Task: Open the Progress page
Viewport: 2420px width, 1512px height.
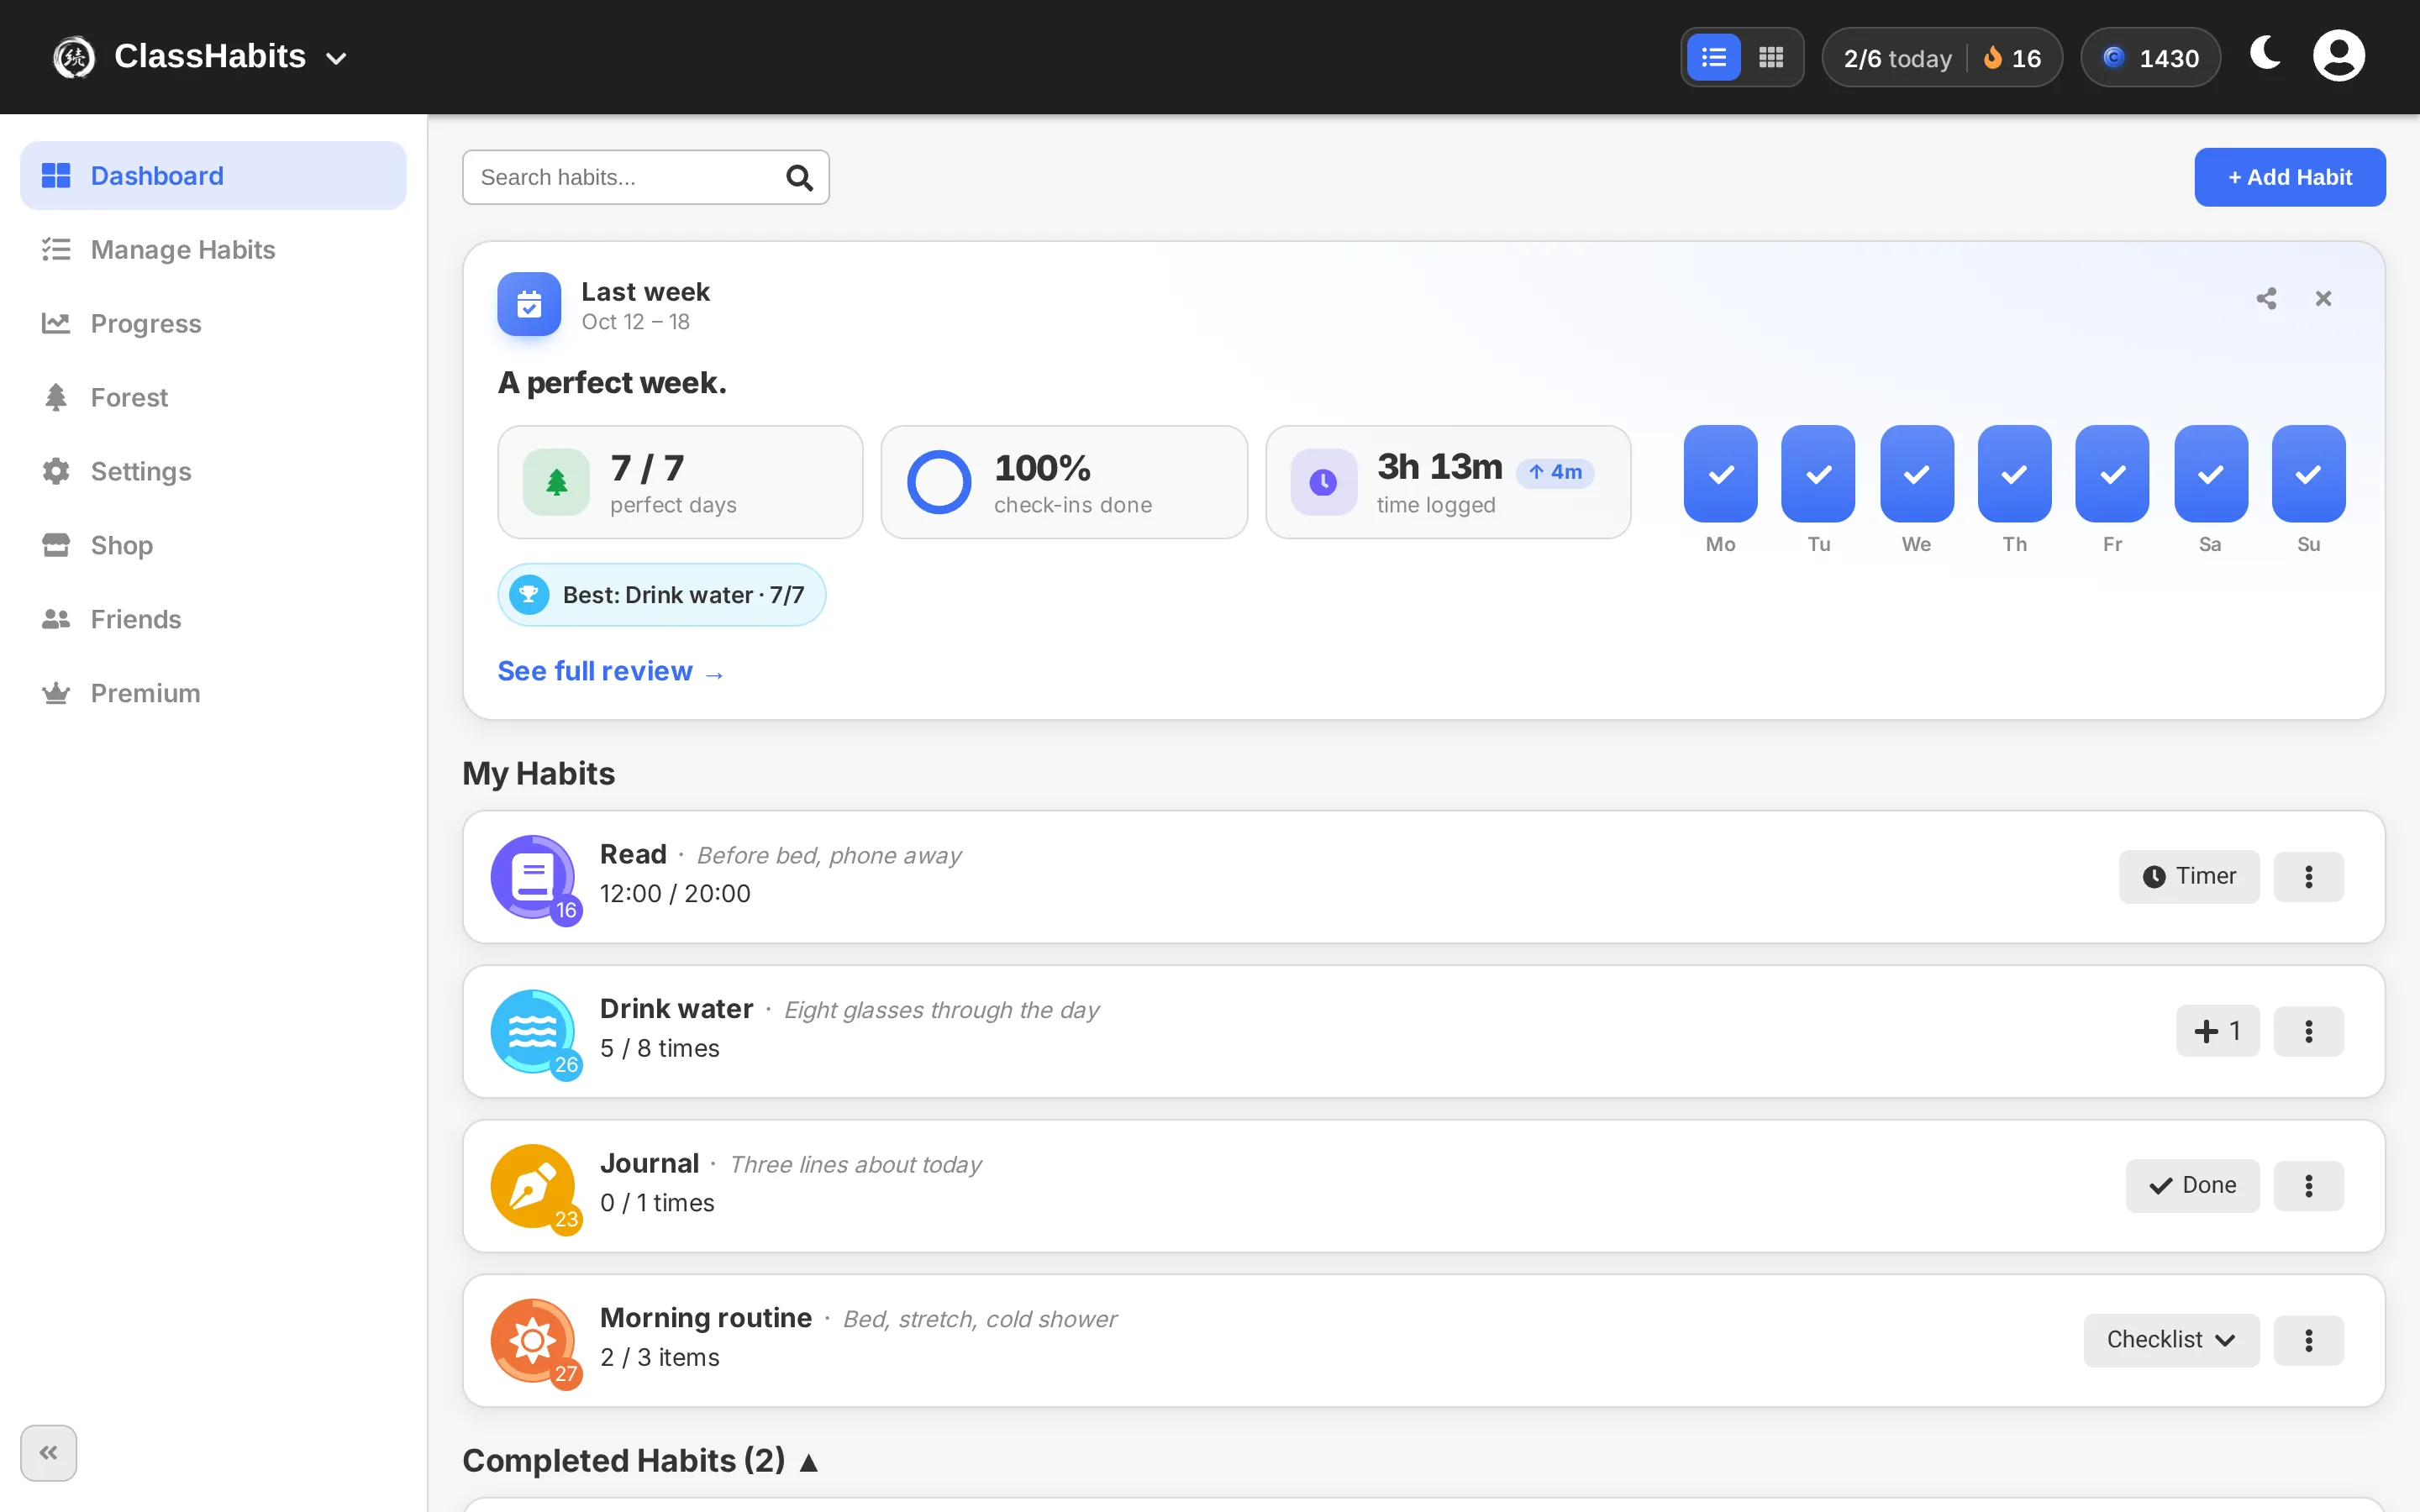Action: [x=213, y=323]
